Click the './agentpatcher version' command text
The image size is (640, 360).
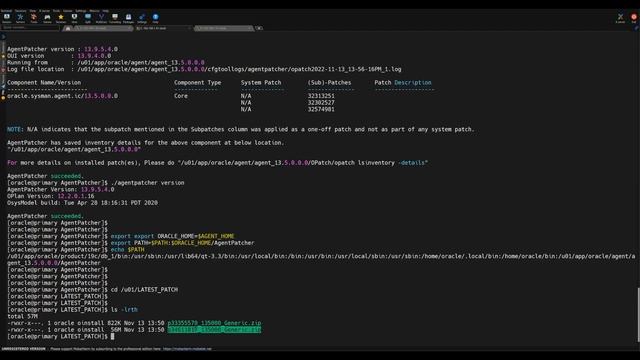147,183
